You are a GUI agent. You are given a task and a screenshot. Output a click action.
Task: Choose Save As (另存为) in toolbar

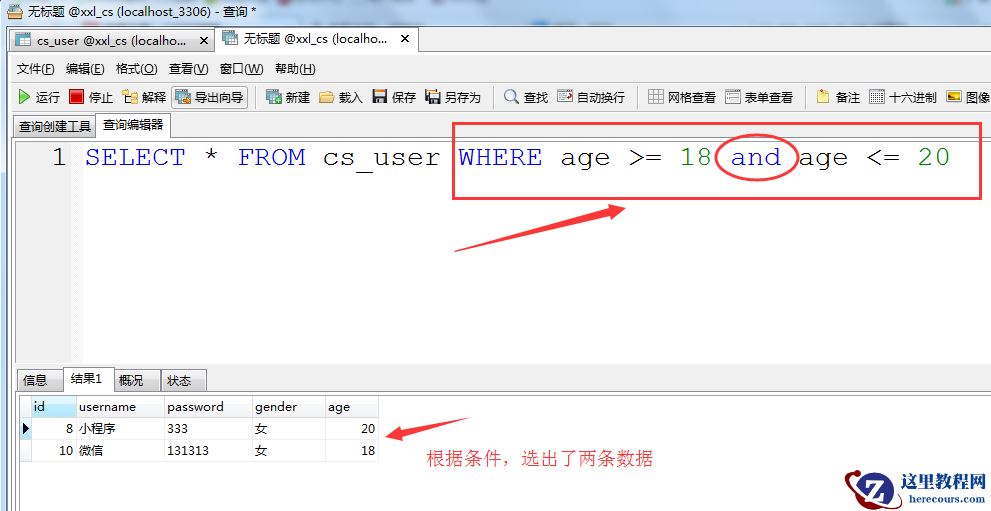(x=453, y=97)
